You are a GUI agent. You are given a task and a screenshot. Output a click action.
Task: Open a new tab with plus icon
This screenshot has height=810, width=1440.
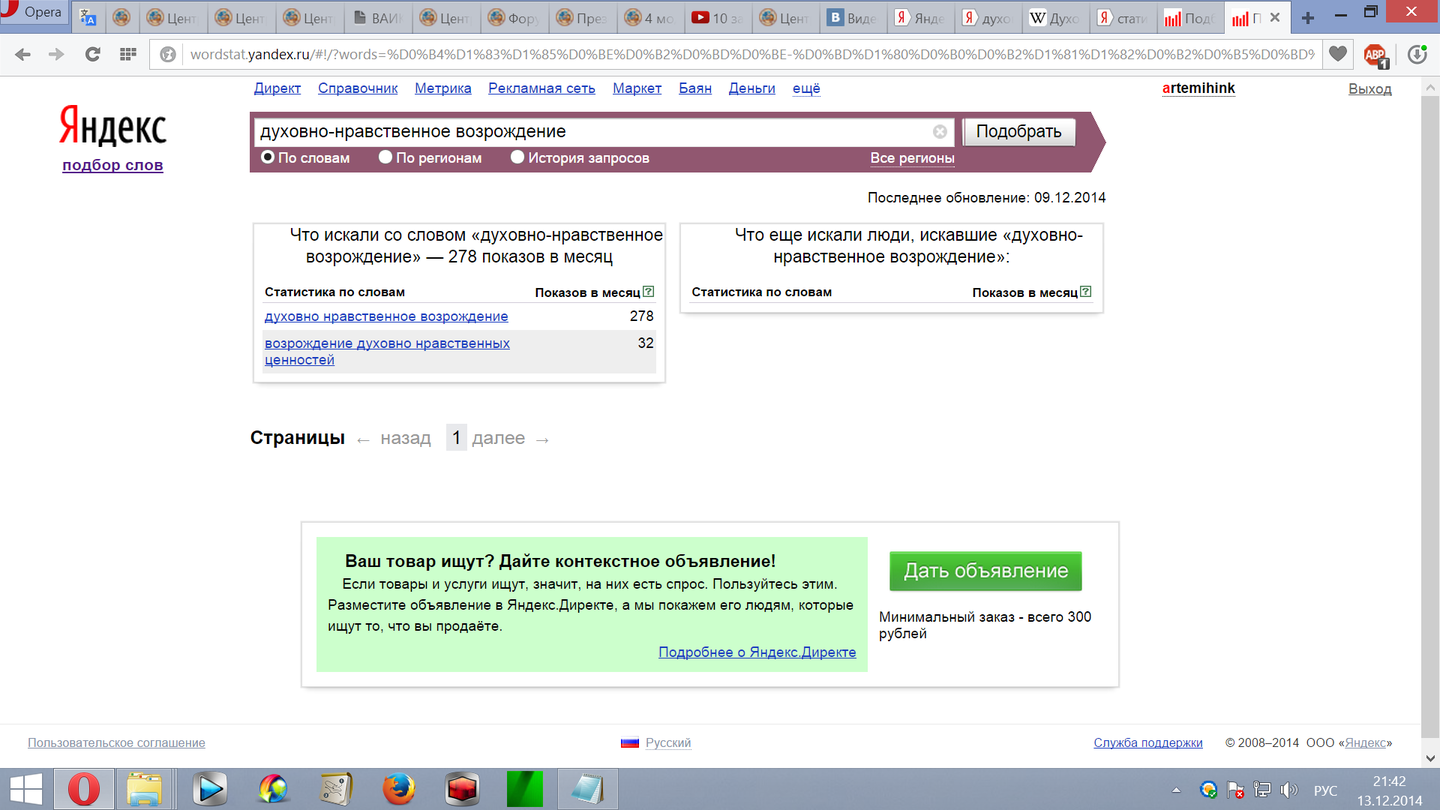click(x=1308, y=18)
